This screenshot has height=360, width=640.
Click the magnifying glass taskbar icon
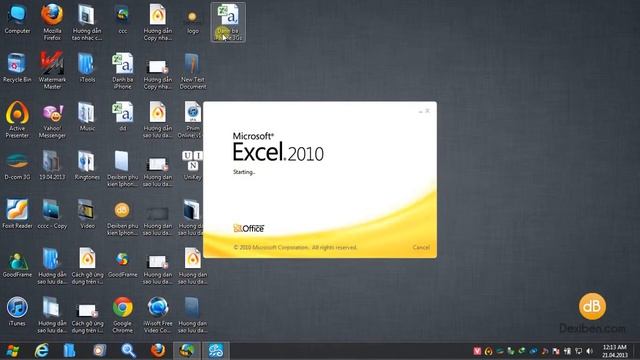(128, 351)
